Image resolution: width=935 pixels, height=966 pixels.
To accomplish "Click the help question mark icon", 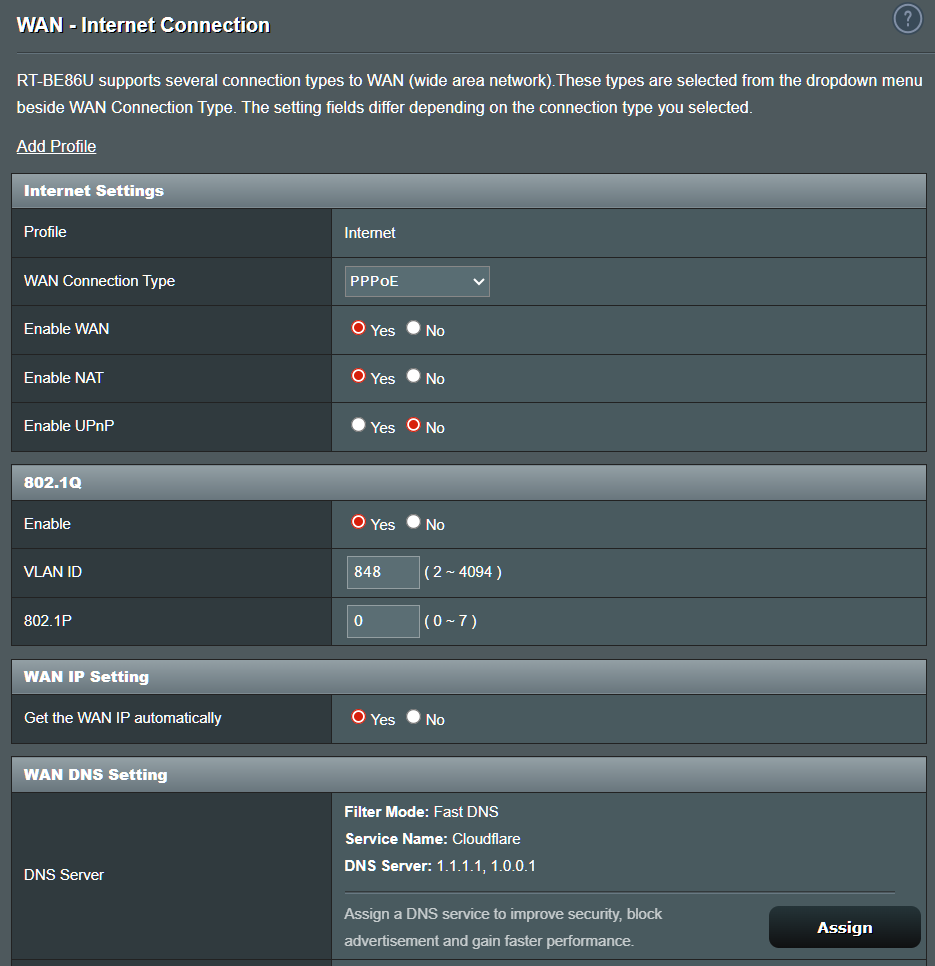I will pyautogui.click(x=906, y=19).
